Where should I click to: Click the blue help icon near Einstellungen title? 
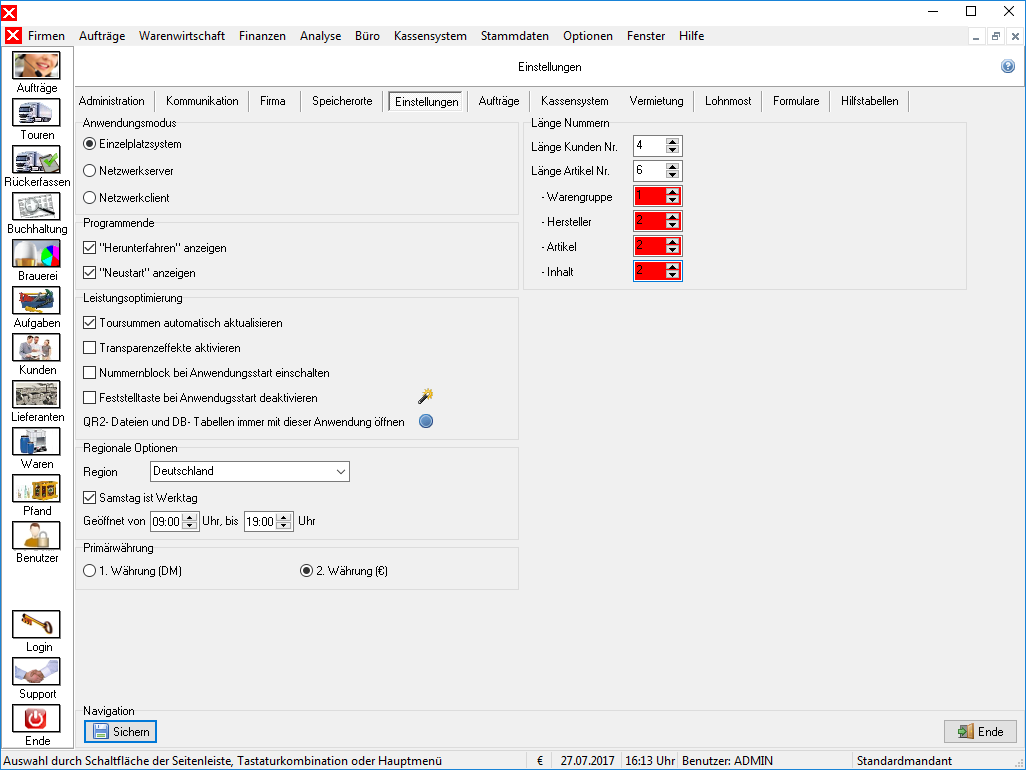pyautogui.click(x=1008, y=66)
